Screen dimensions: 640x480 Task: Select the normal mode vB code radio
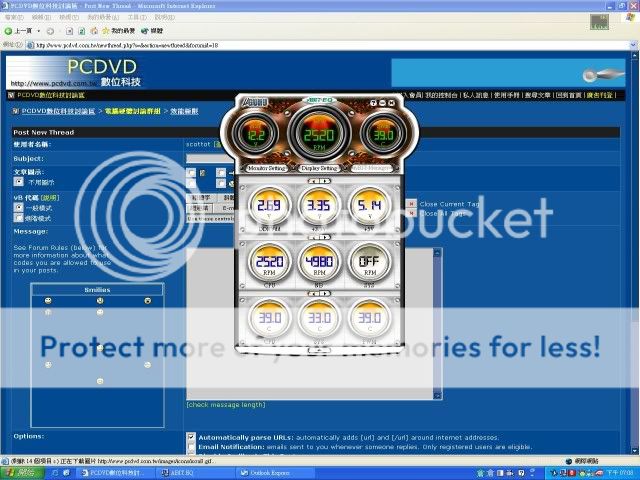coord(18,207)
